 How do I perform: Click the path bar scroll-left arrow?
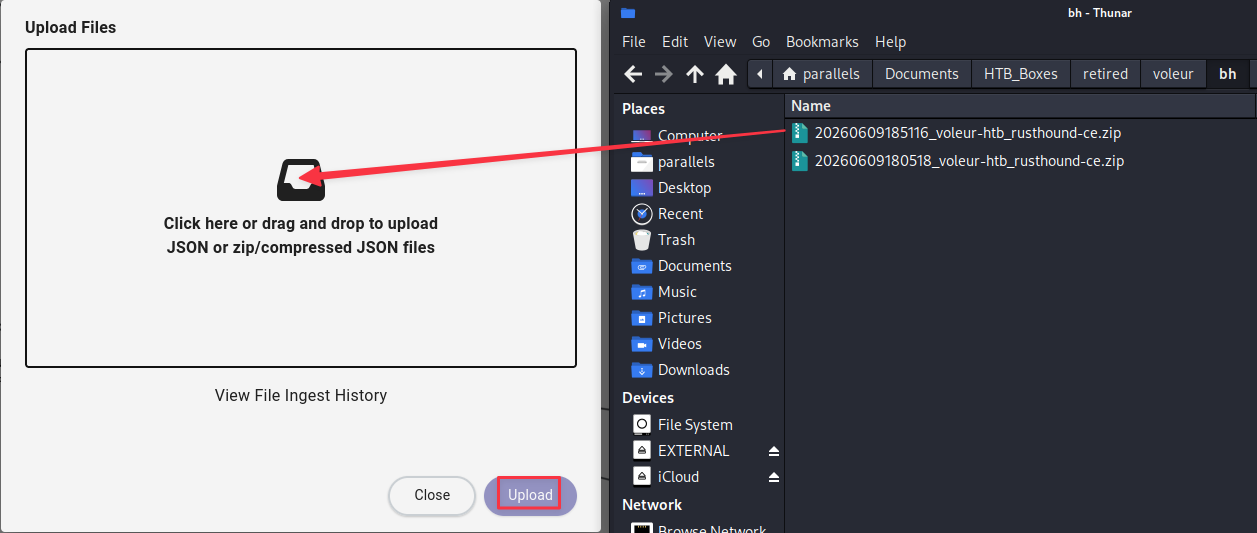[760, 74]
